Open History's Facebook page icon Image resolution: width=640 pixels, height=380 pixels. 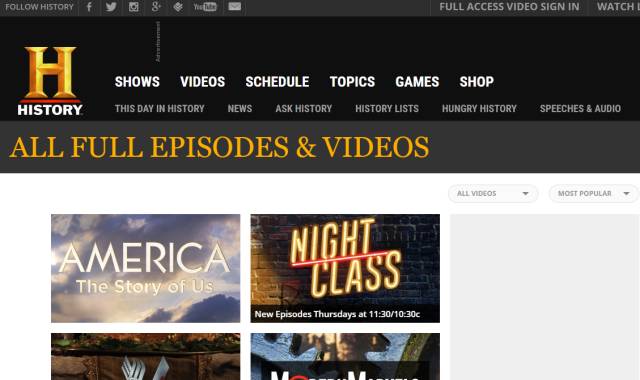coord(89,7)
